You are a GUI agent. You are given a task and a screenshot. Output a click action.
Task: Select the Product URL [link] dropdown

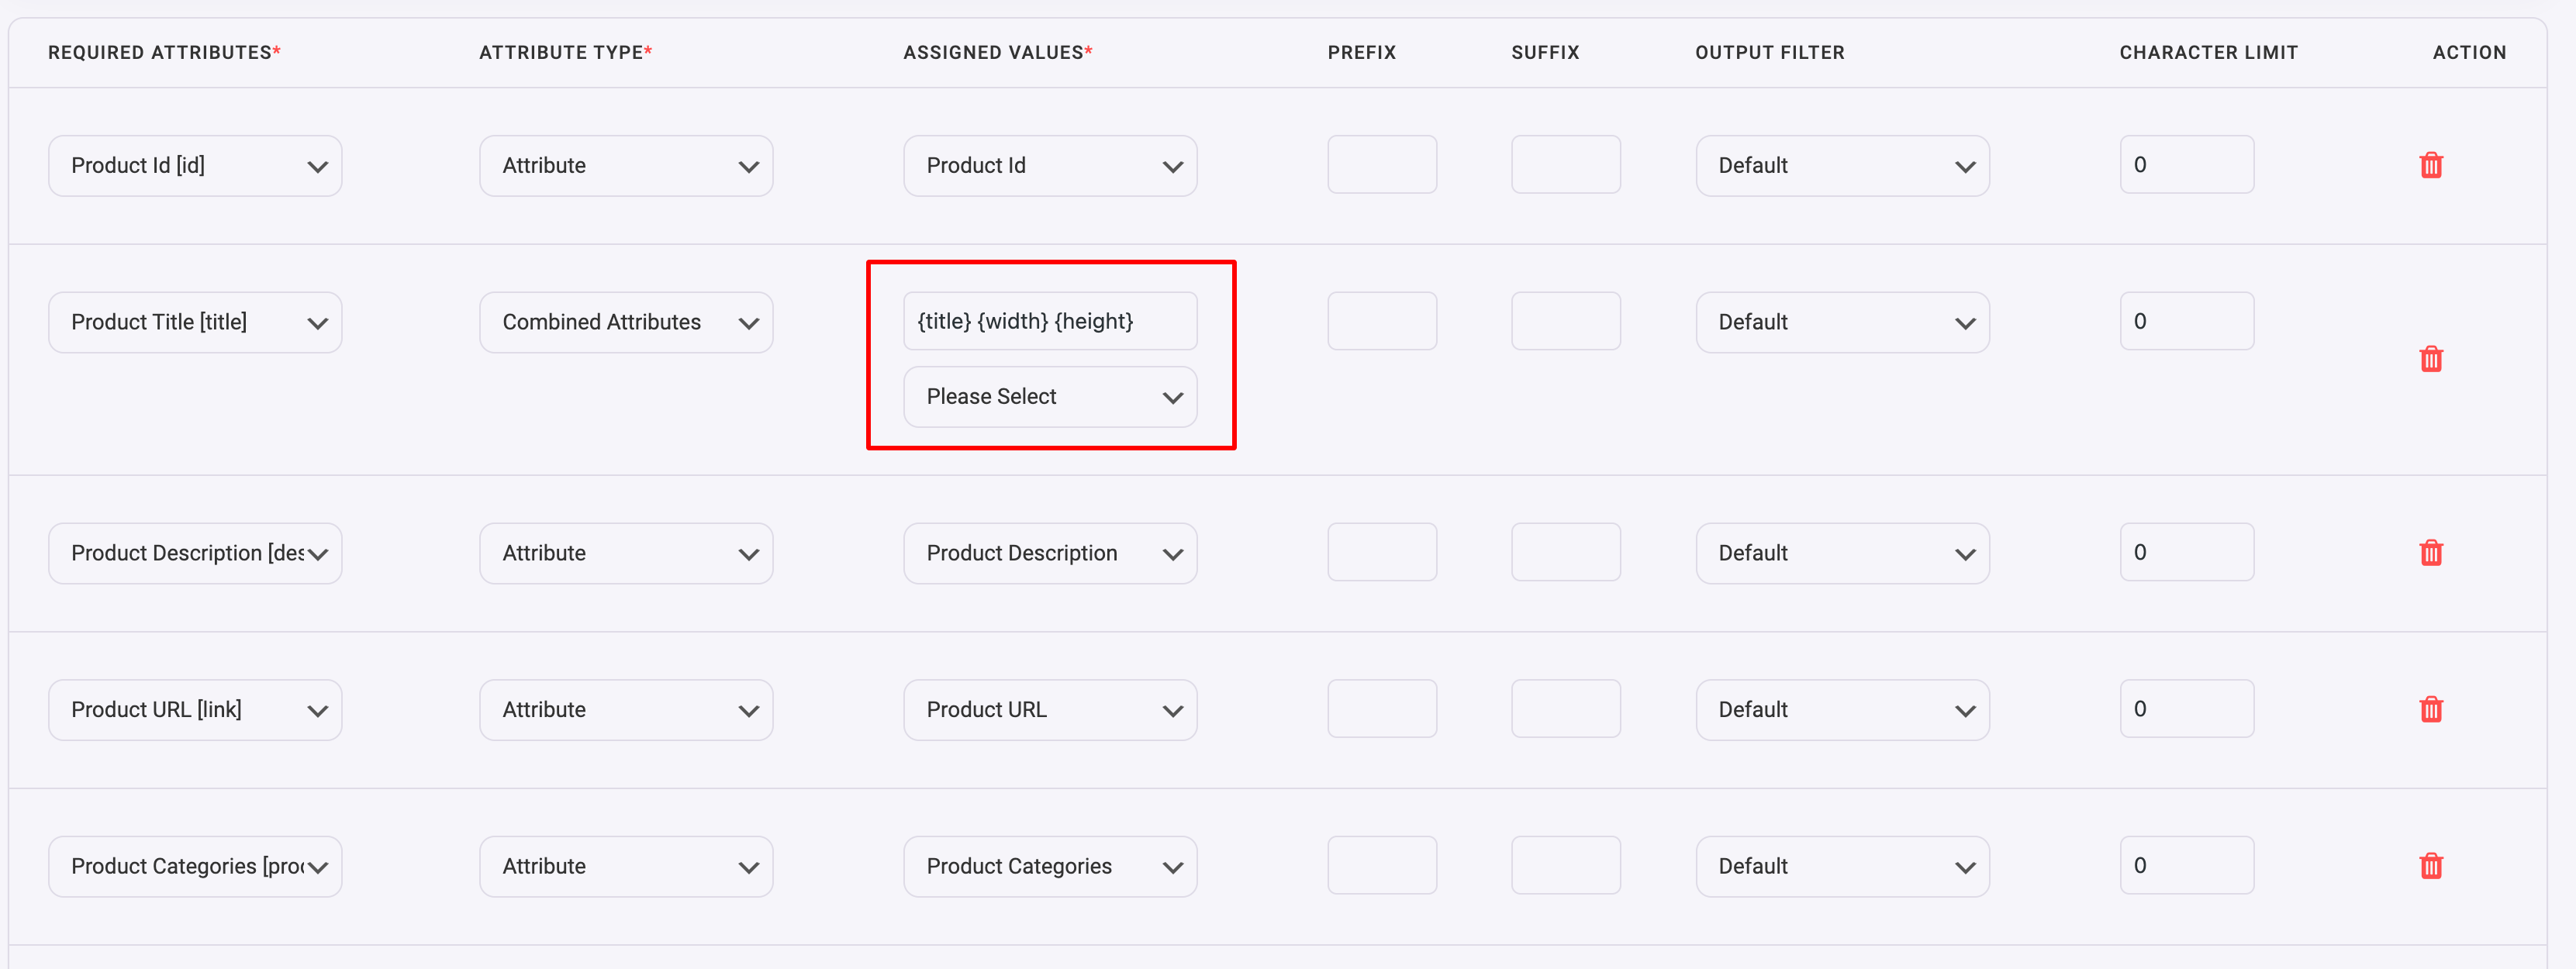tap(195, 710)
